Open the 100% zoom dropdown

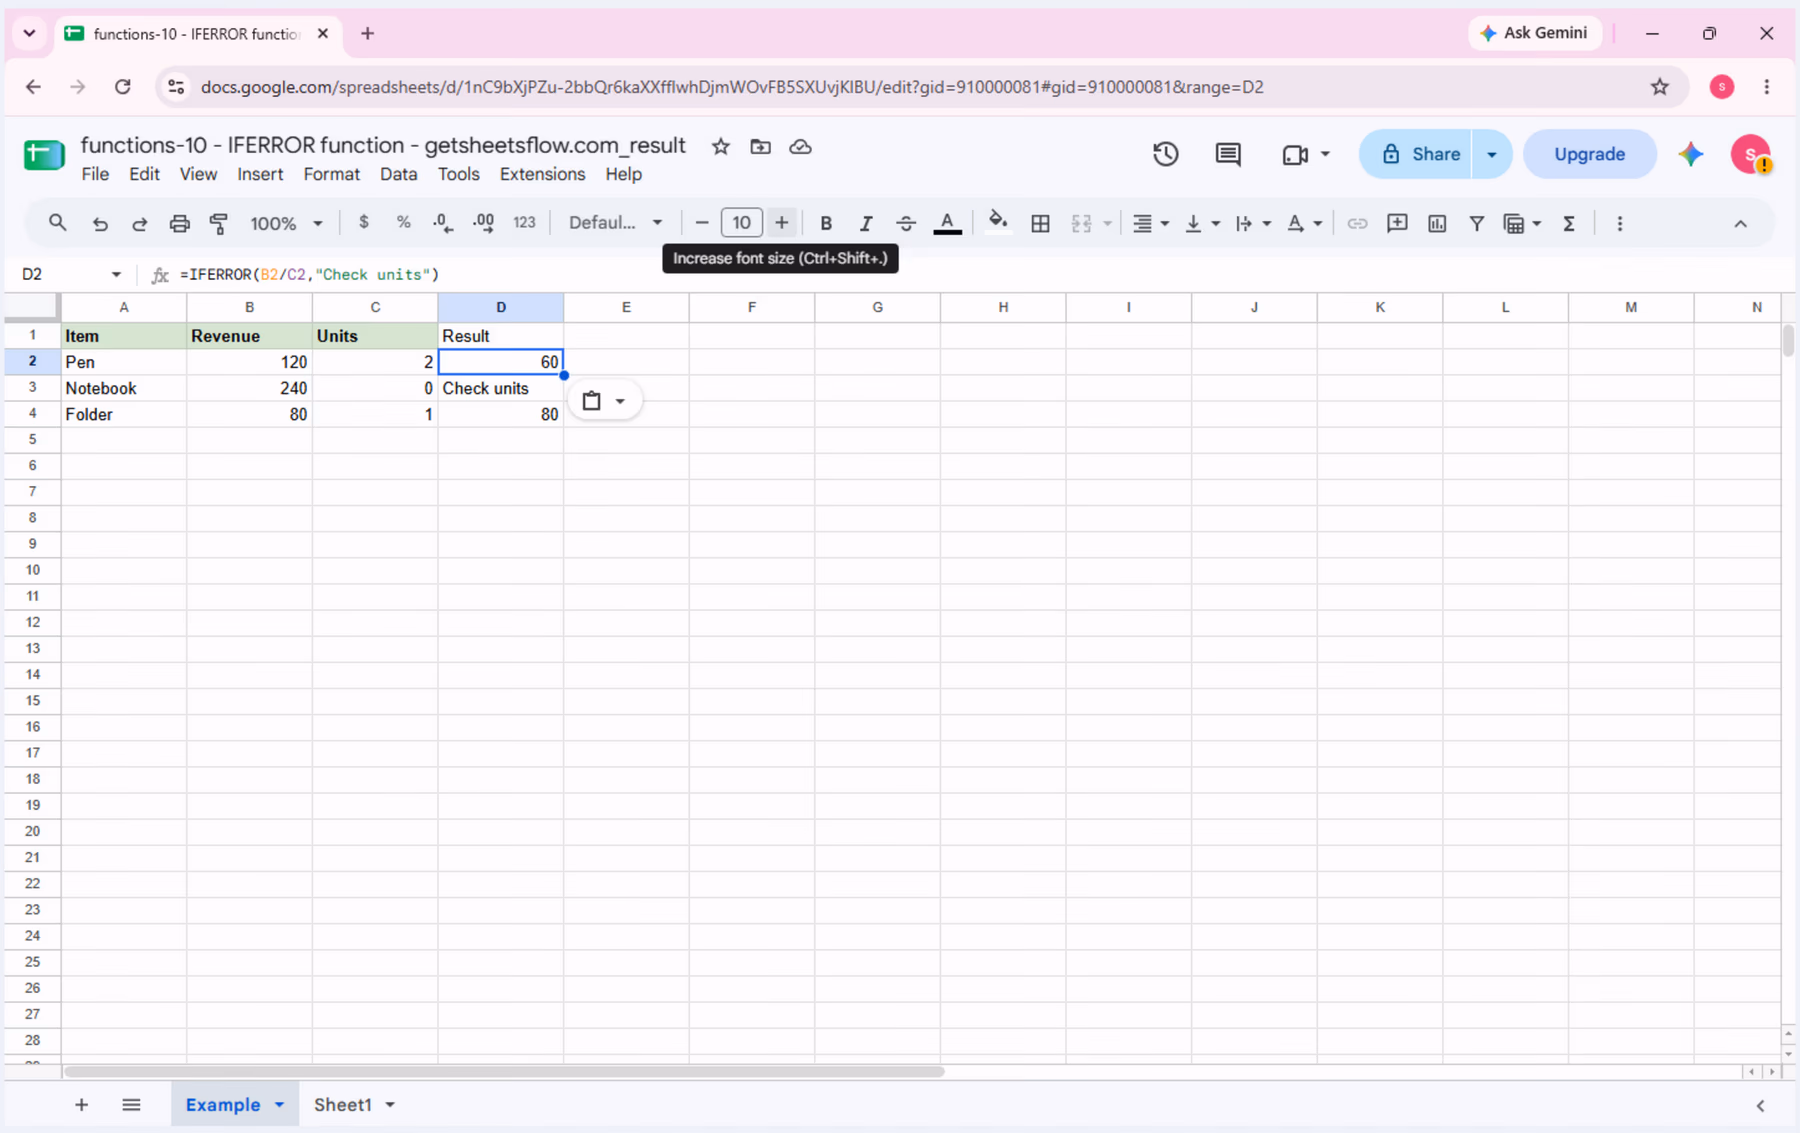click(286, 223)
